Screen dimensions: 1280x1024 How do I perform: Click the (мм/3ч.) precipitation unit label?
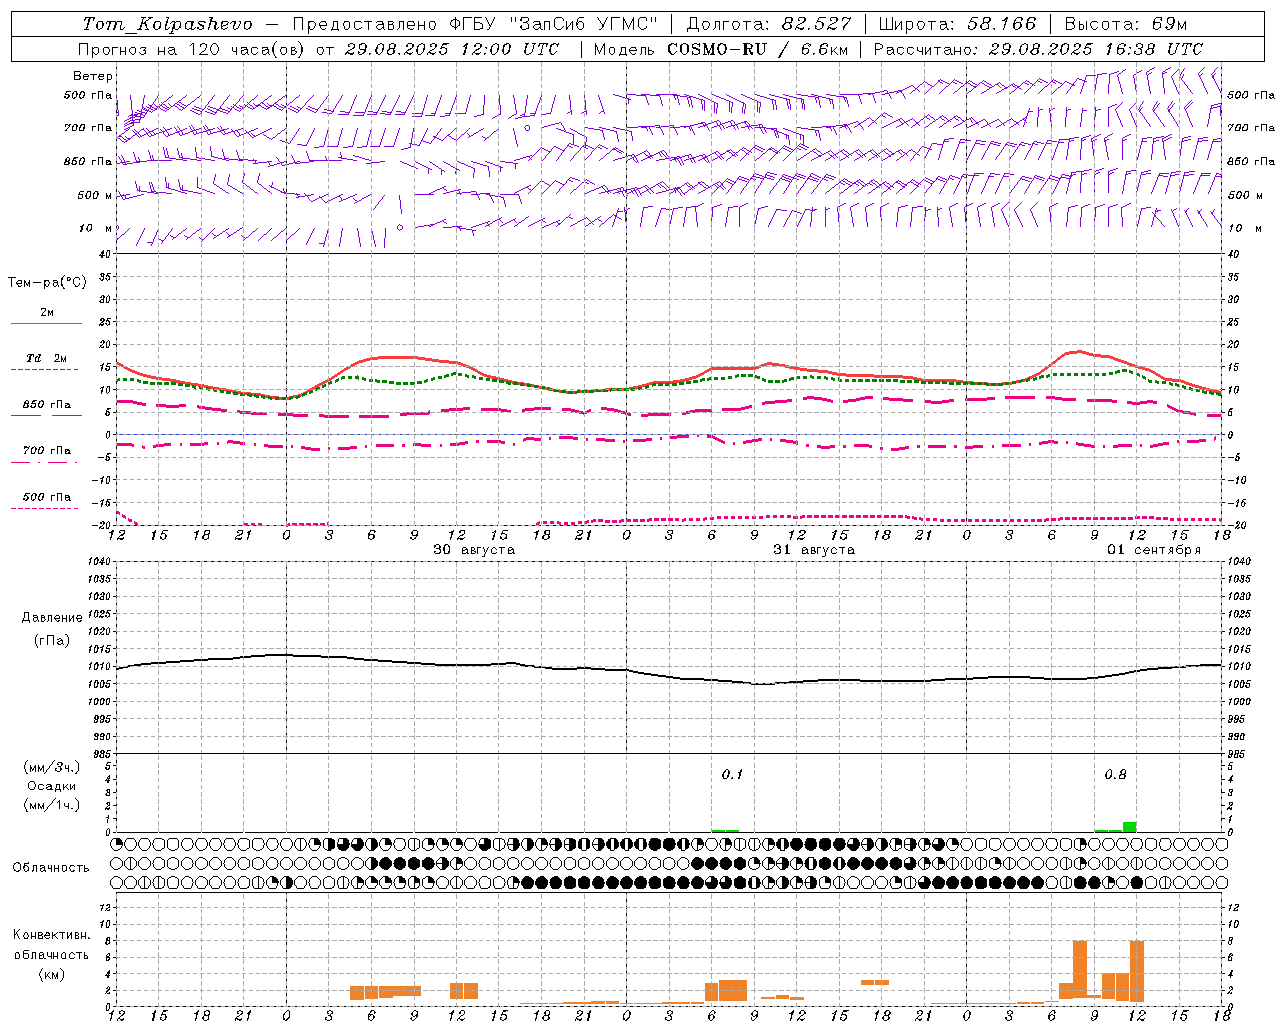pos(52,767)
